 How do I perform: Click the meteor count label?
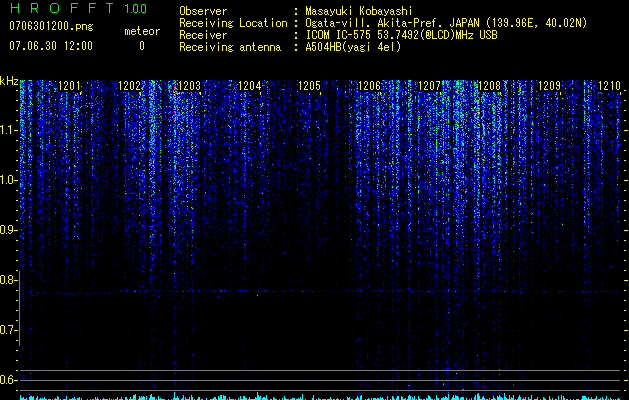142,31
